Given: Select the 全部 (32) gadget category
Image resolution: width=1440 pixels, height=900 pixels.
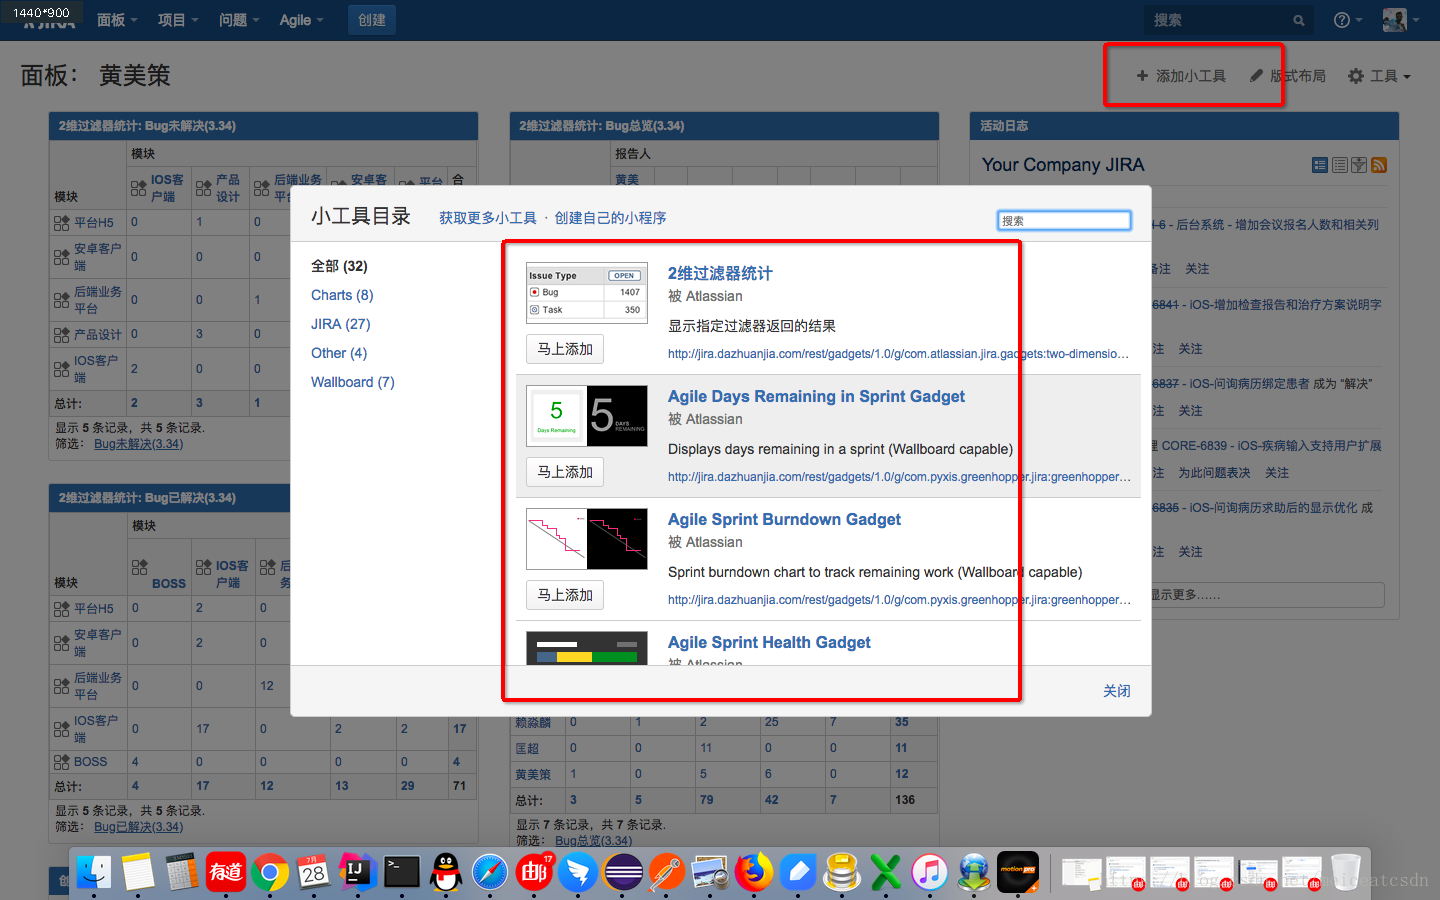Looking at the screenshot, I should 339,266.
